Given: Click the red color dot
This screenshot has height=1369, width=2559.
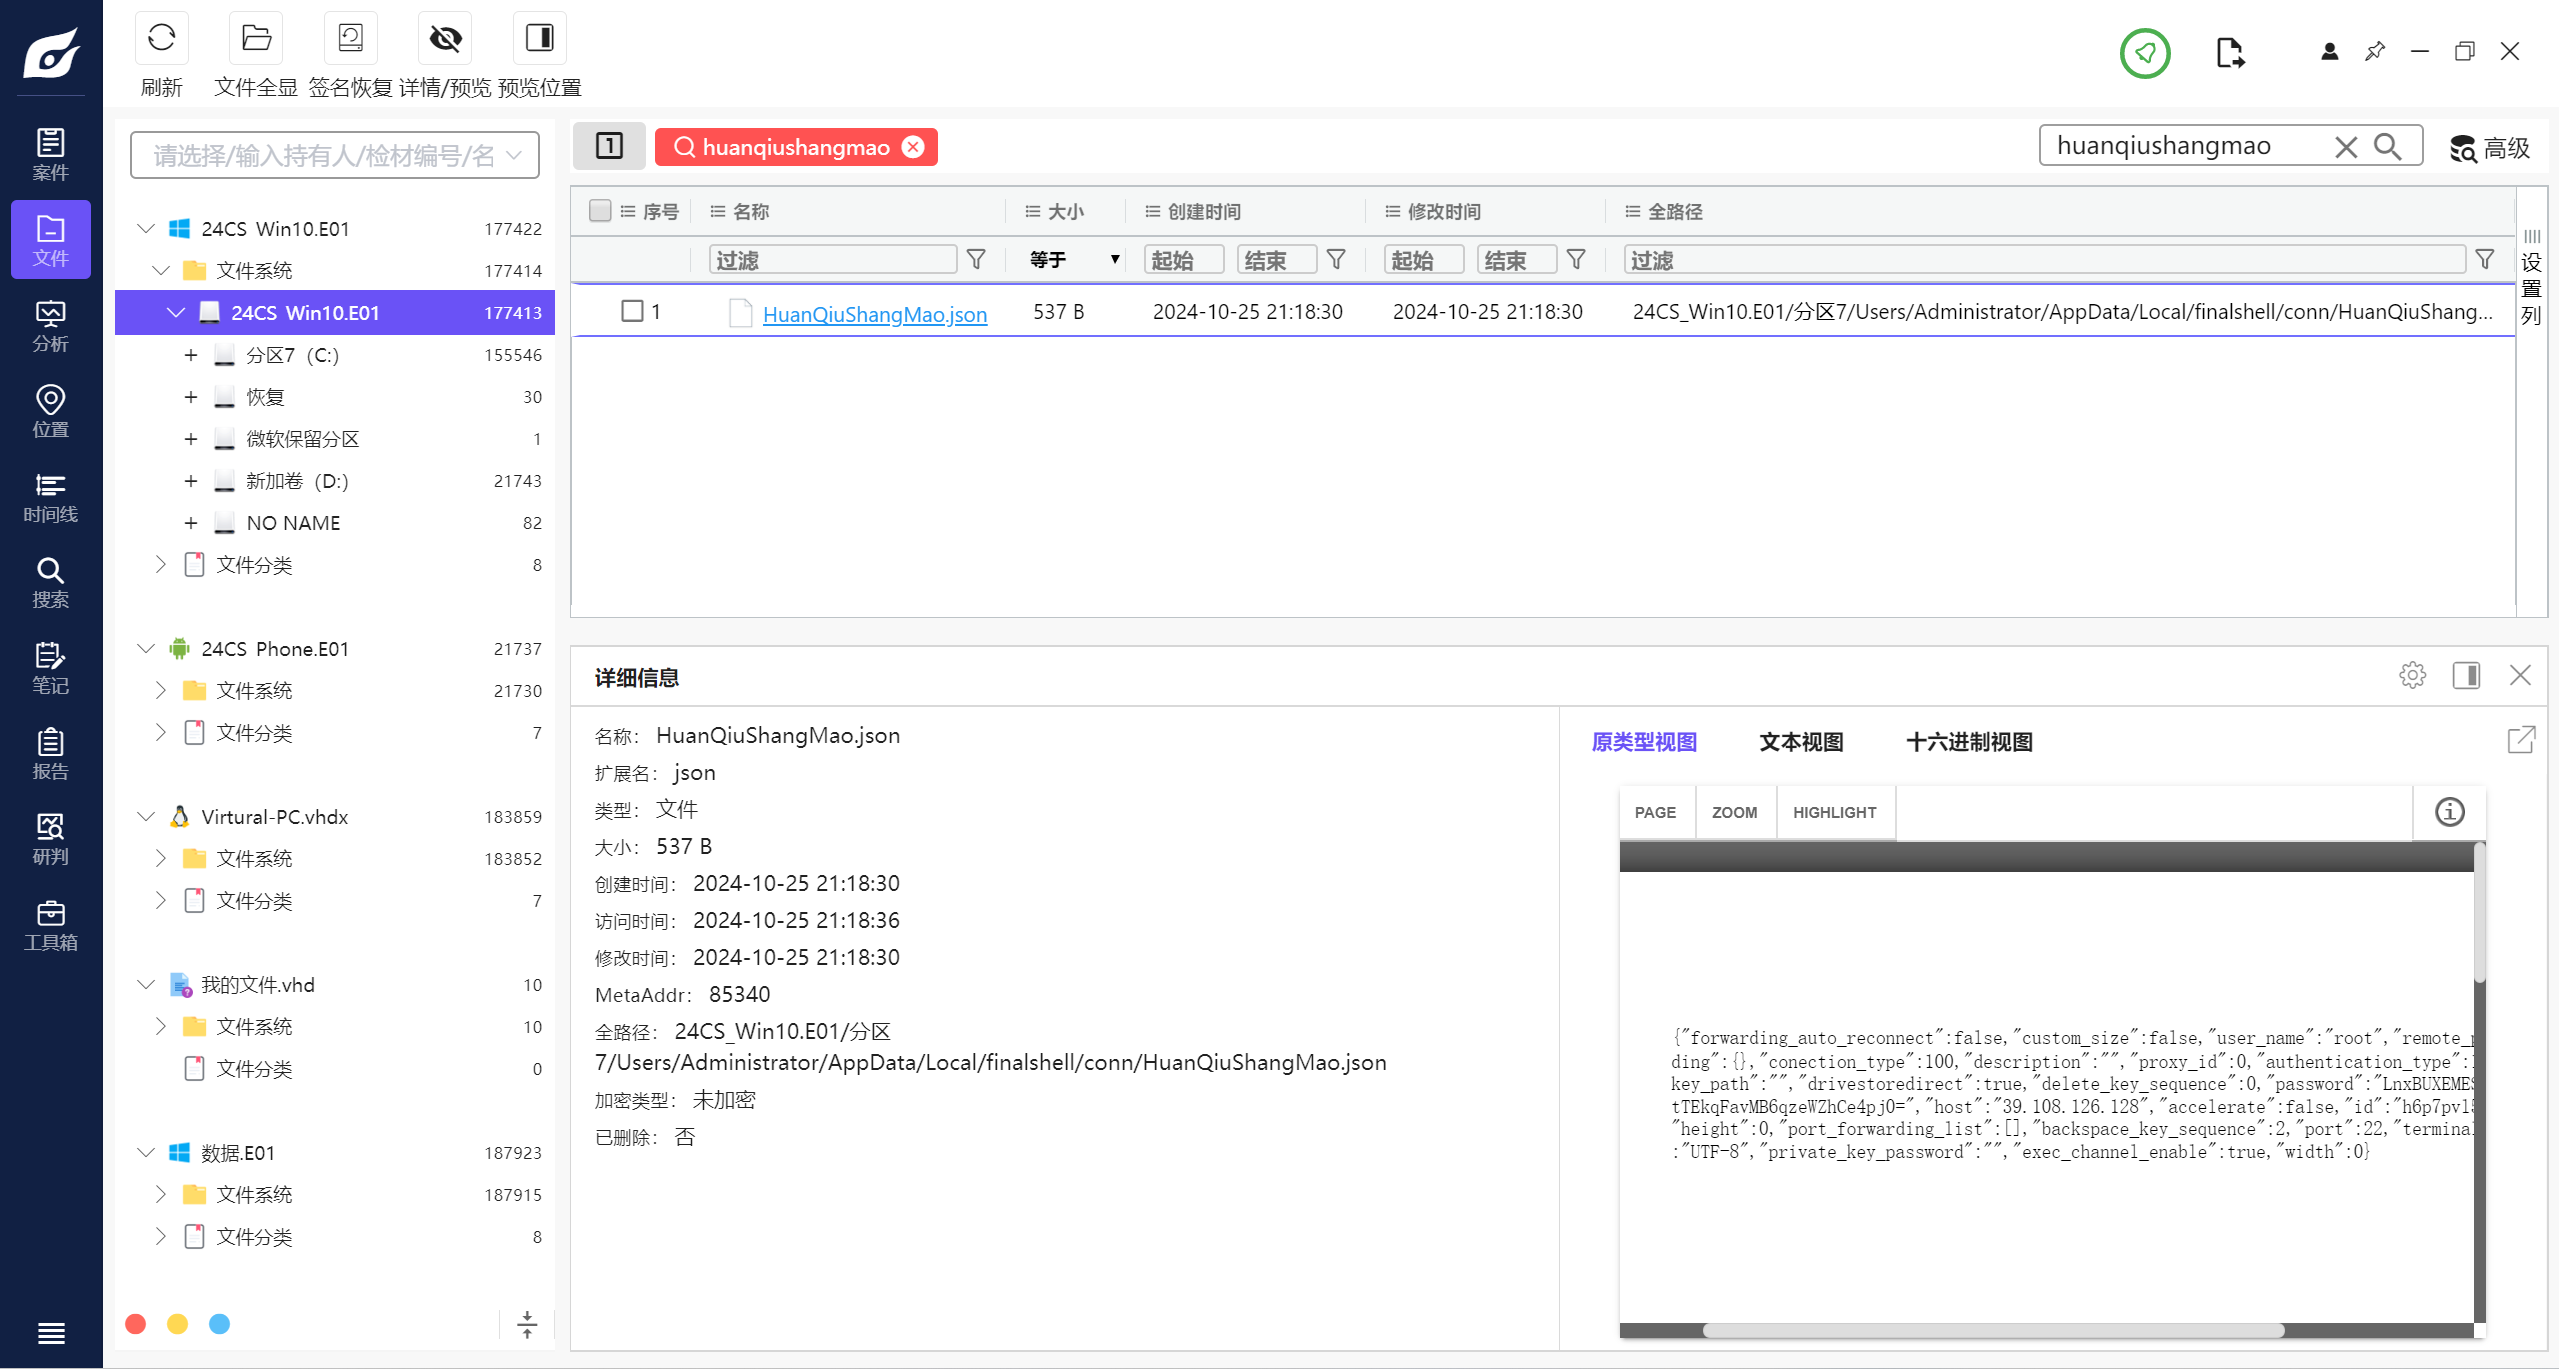Looking at the screenshot, I should click(136, 1324).
